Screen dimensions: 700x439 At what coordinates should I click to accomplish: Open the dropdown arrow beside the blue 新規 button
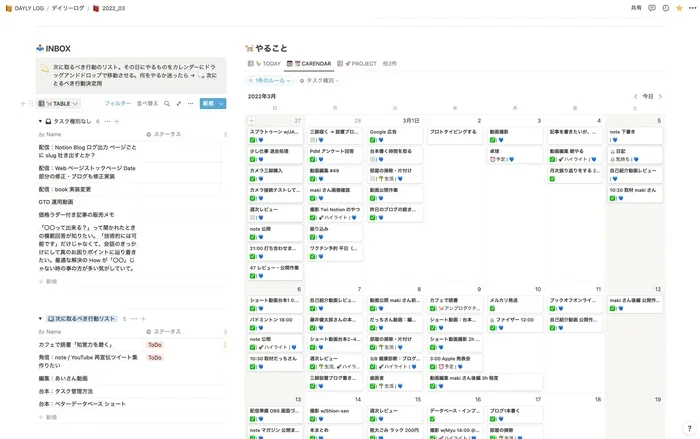[x=221, y=104]
